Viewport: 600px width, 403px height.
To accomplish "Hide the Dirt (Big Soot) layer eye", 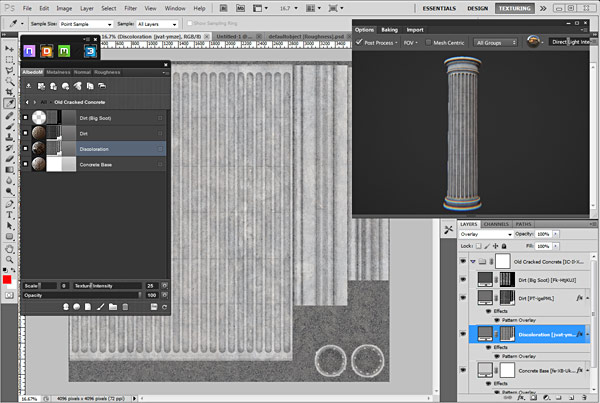I will [x=463, y=280].
